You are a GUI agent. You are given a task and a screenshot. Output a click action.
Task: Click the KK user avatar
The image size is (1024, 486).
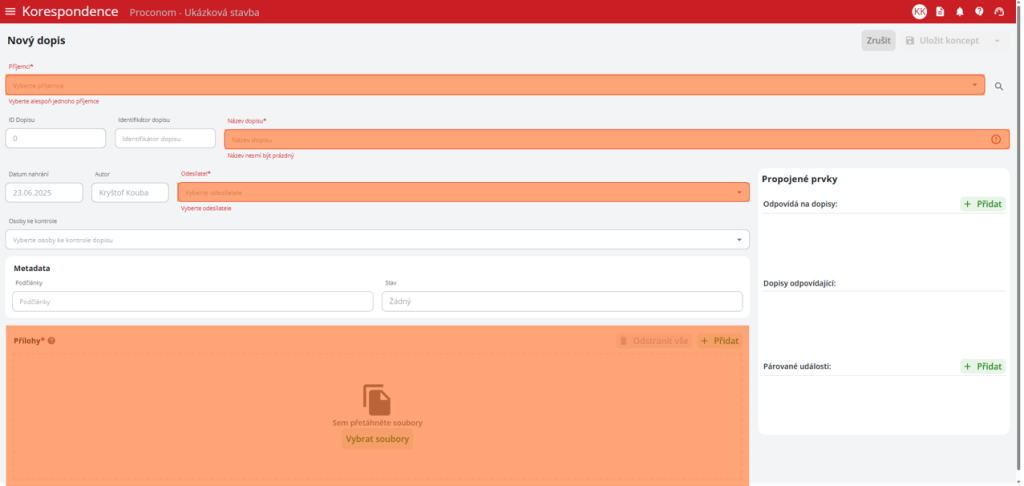click(x=919, y=11)
